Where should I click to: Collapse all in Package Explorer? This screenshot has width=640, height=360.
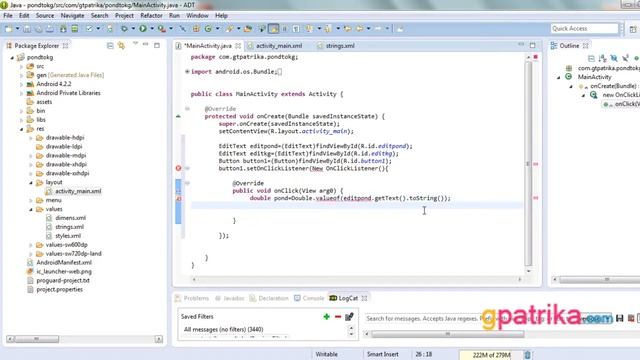coord(110,46)
